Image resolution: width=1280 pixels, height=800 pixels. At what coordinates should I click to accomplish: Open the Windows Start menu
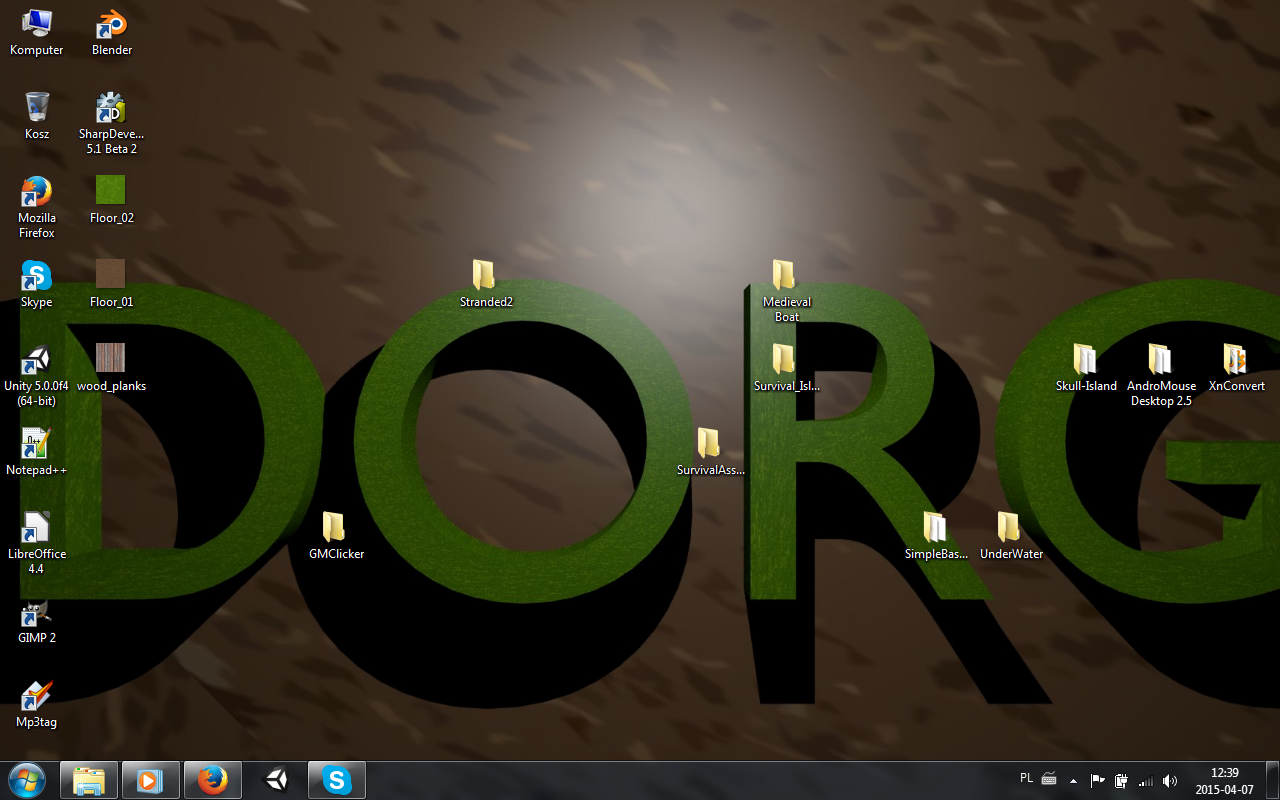pos(26,780)
